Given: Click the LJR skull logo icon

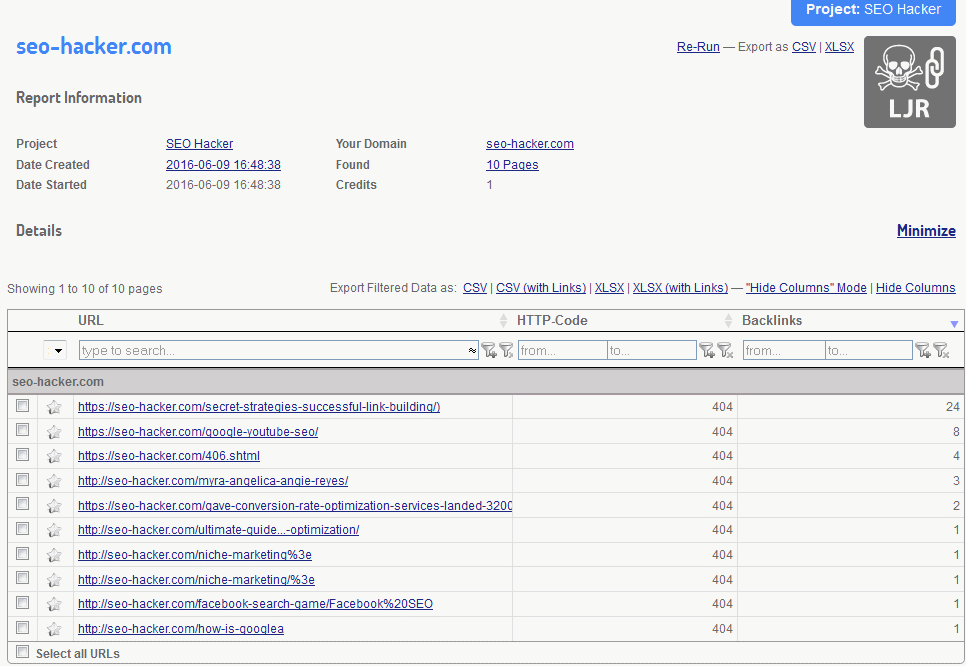Looking at the screenshot, I should pyautogui.click(x=909, y=82).
